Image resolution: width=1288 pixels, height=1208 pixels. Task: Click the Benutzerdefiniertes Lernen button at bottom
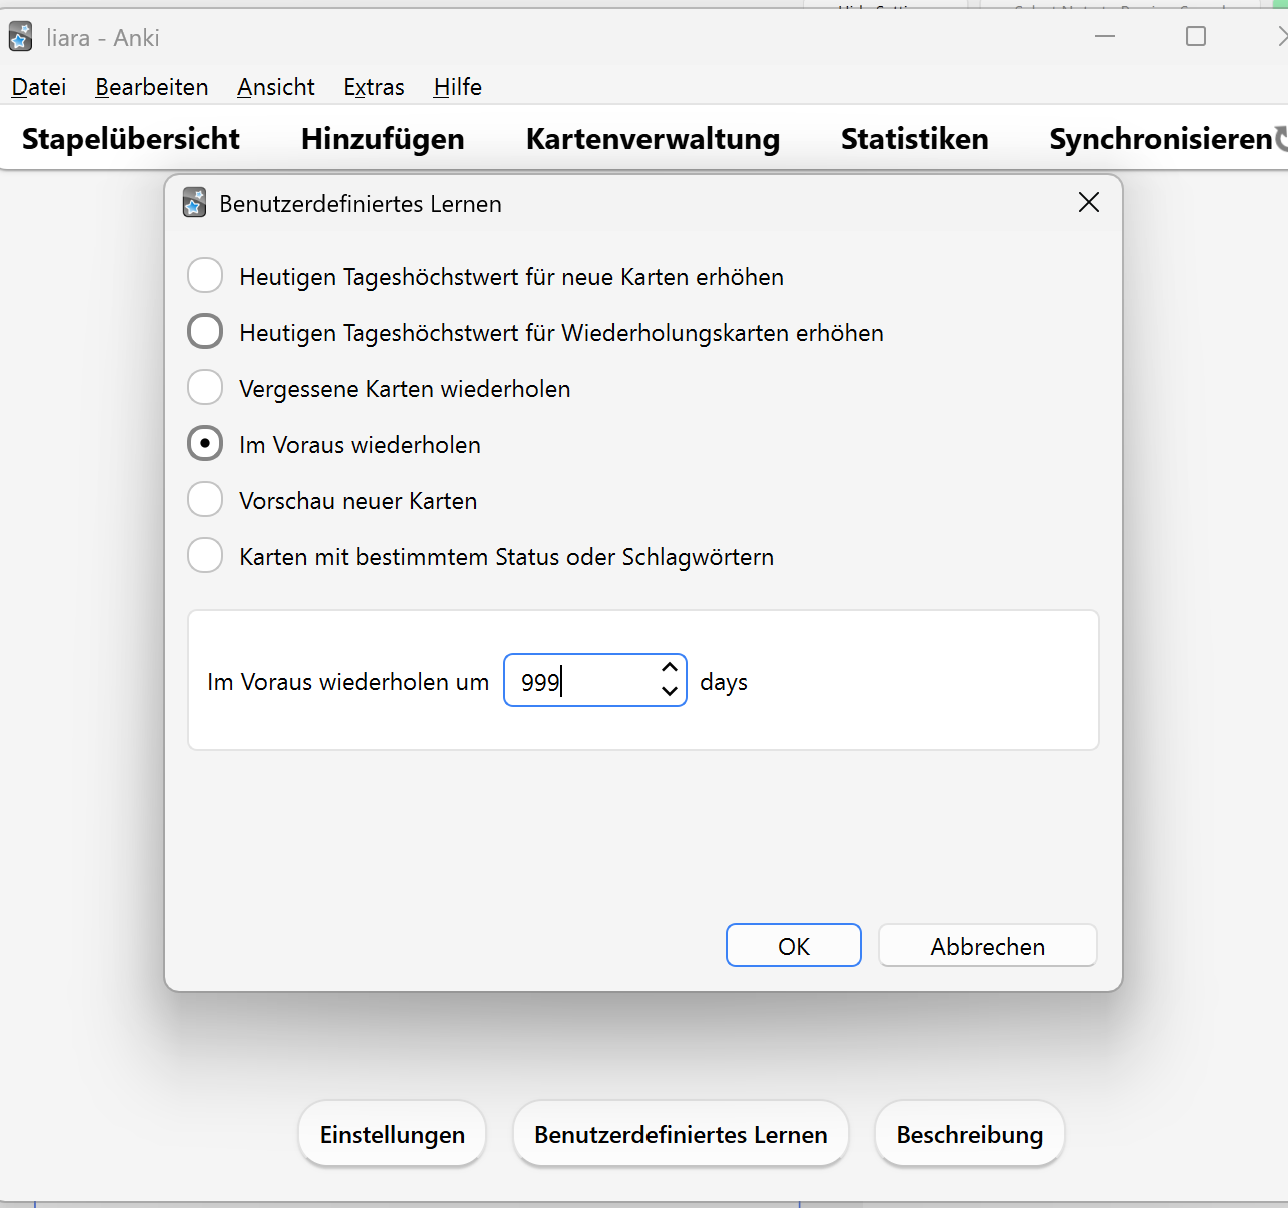[x=681, y=1134]
